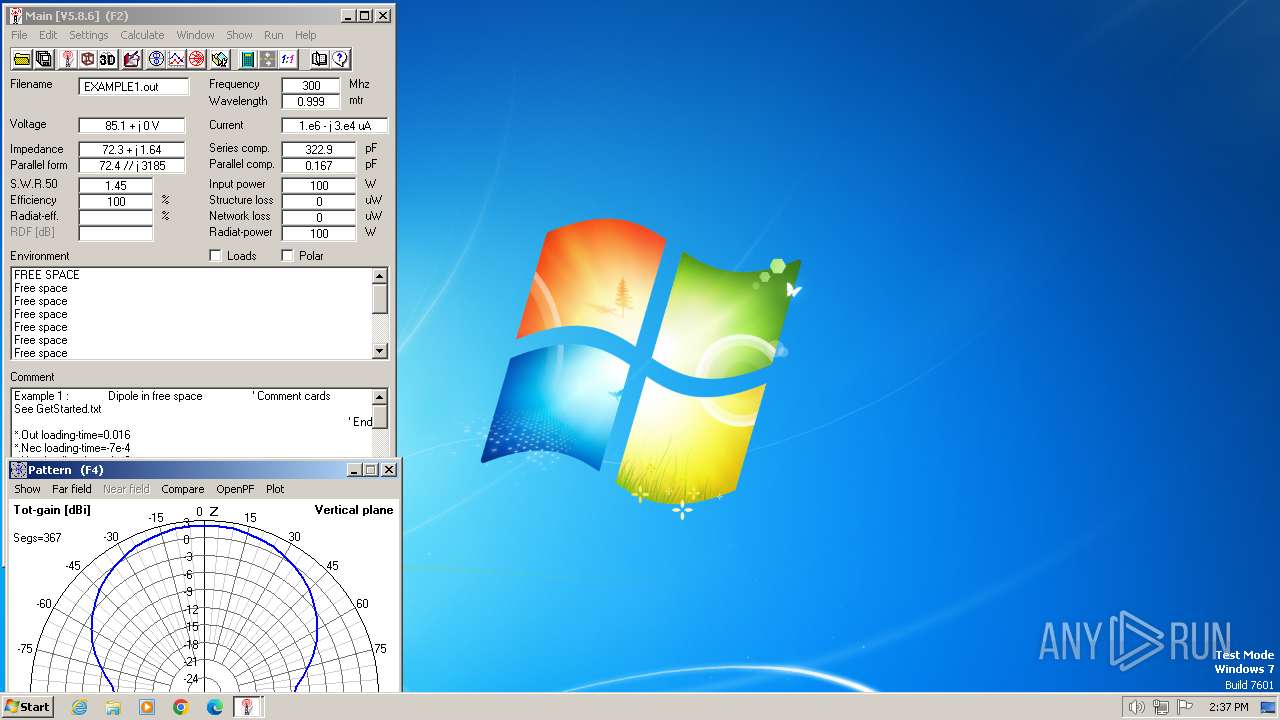The image size is (1280, 720).
Task: Click the 'See GetStarted.txt' comment line
Action: pyautogui.click(x=58, y=409)
